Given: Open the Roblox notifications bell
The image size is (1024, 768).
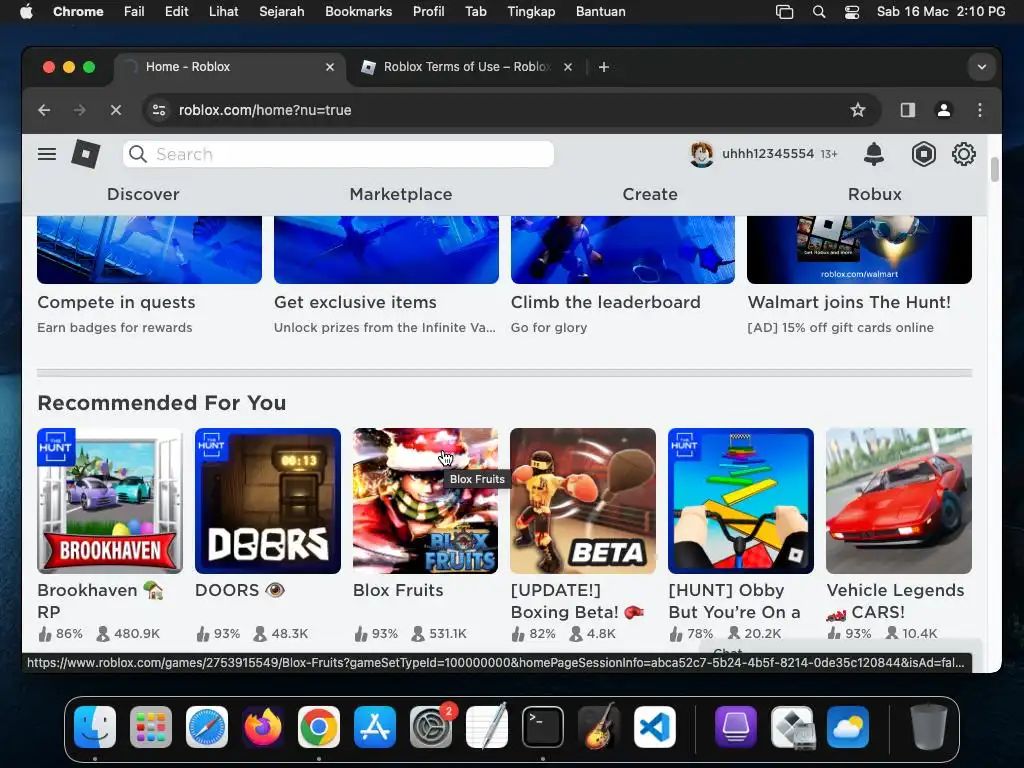Looking at the screenshot, I should click(x=874, y=154).
